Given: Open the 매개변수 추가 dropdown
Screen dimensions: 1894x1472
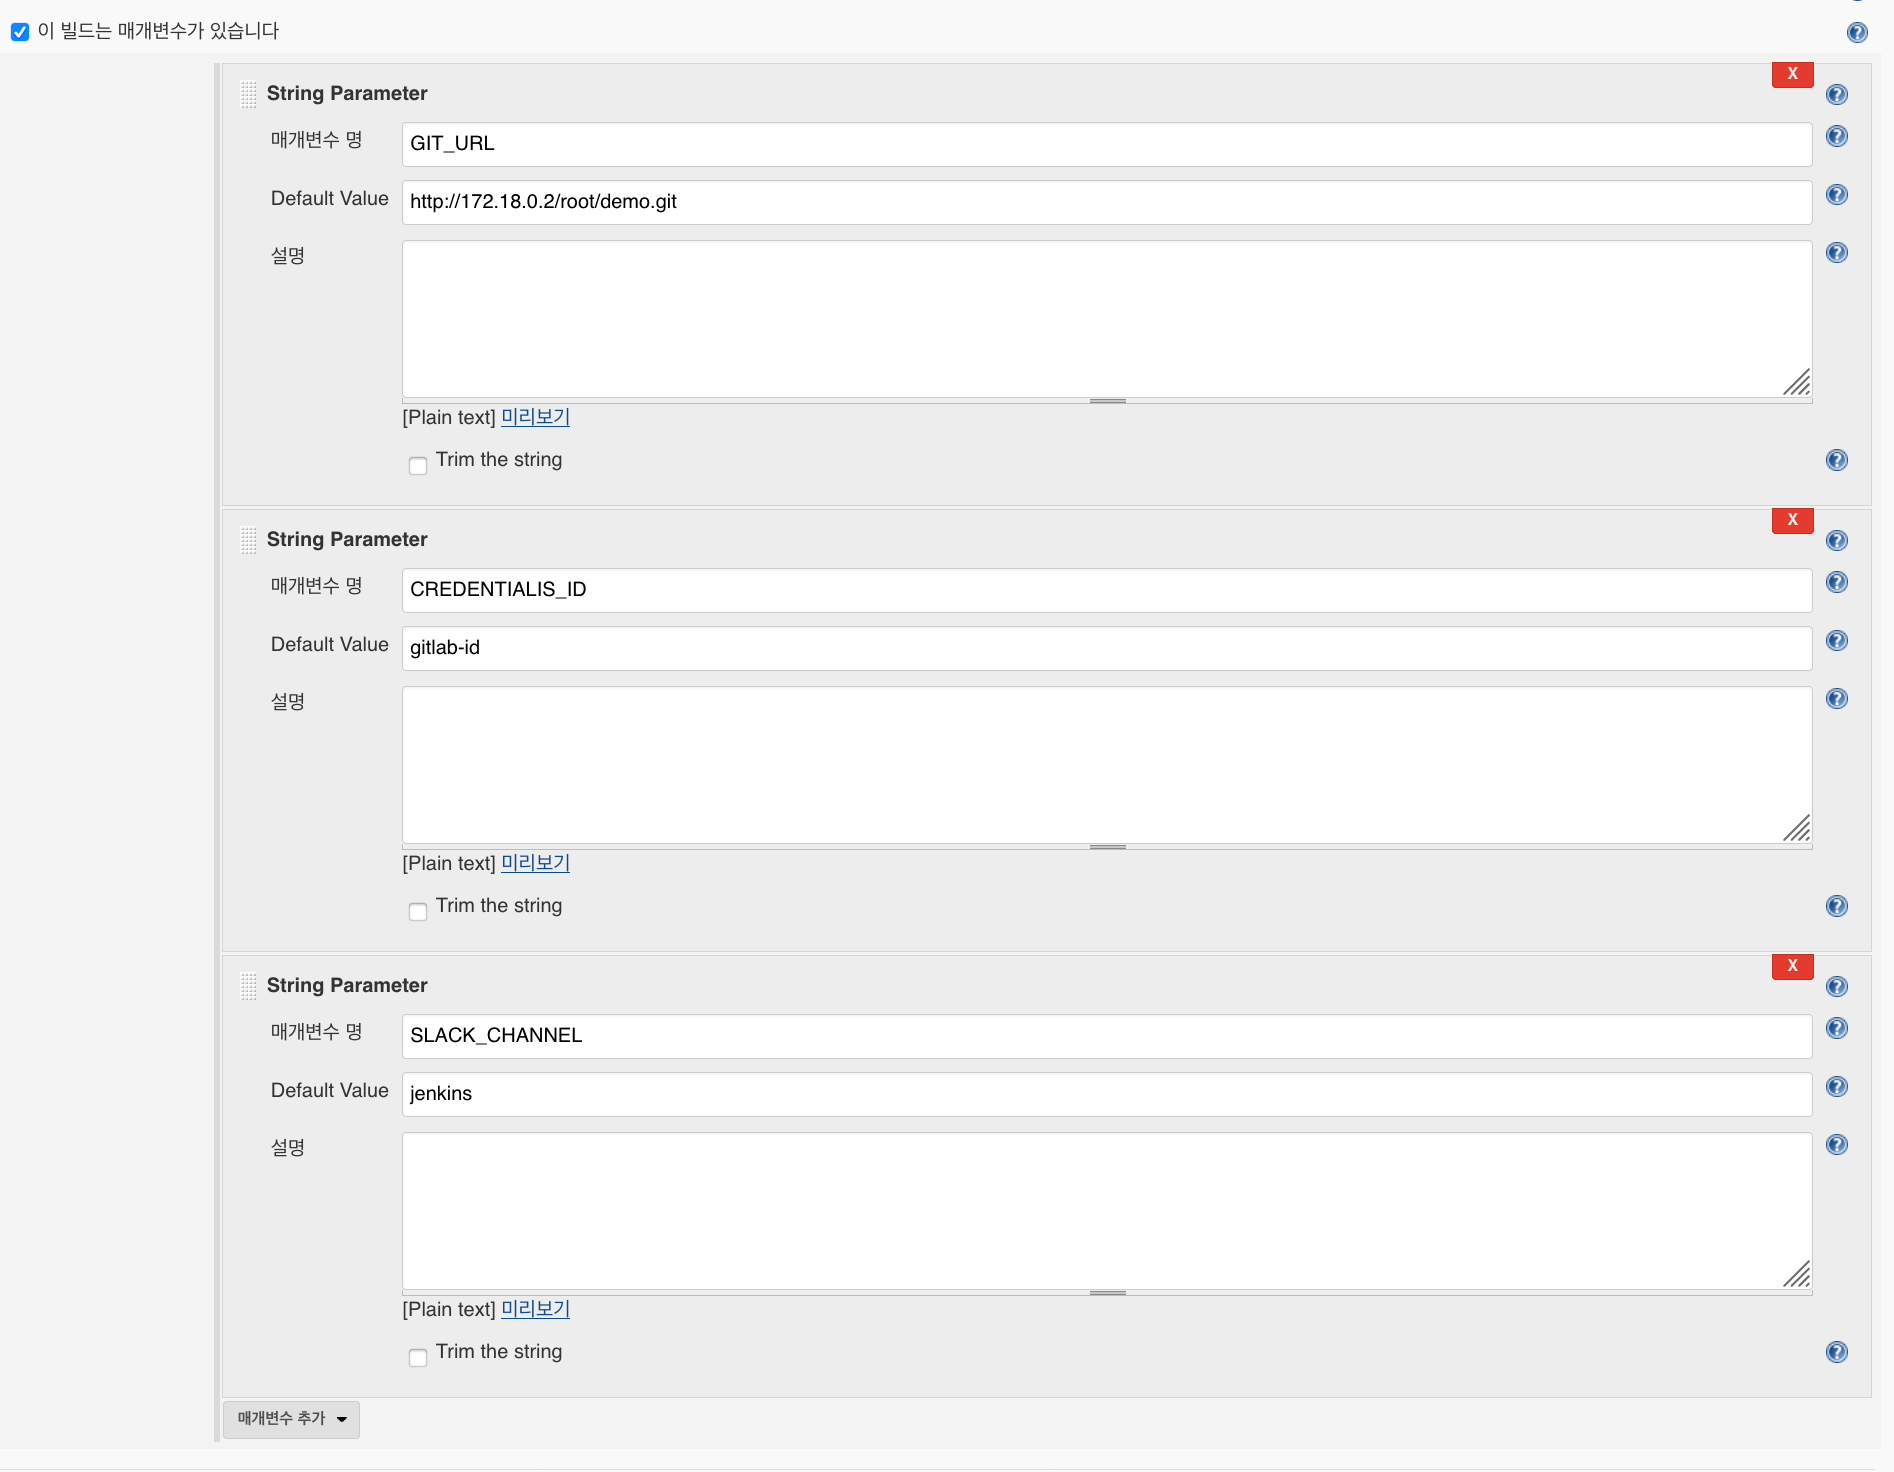Looking at the screenshot, I should click(x=290, y=1419).
